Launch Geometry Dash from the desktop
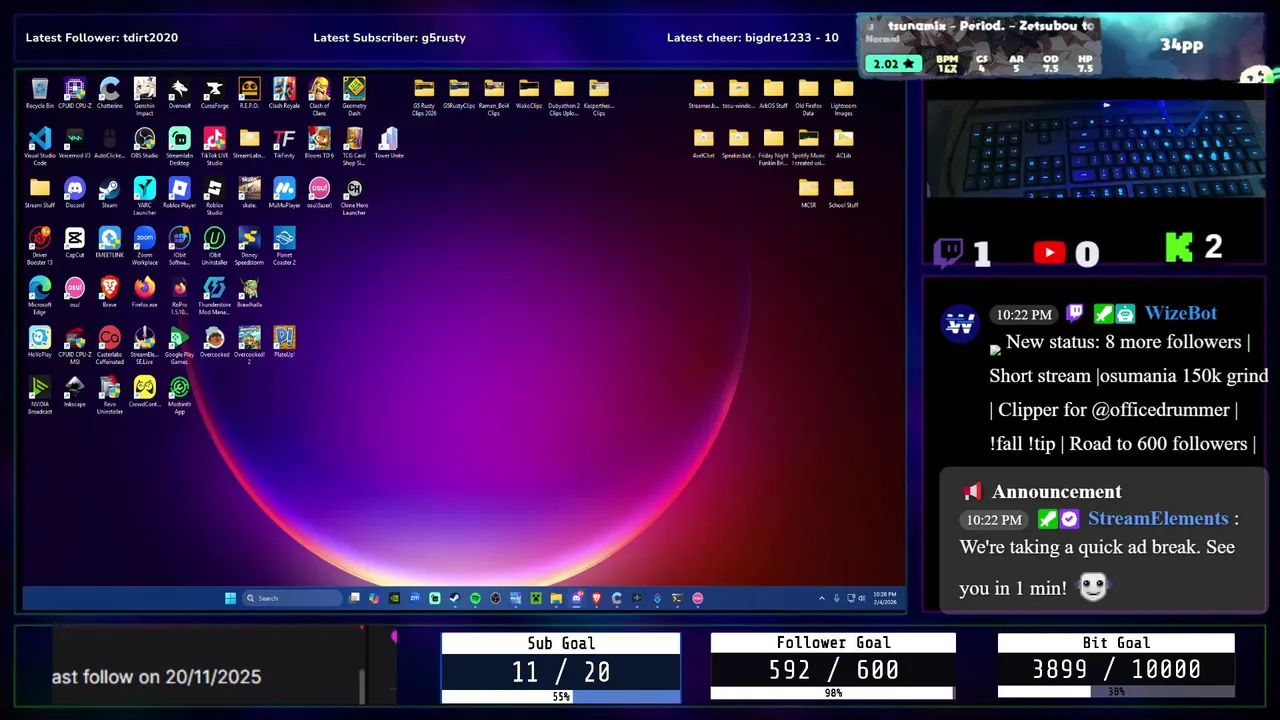 click(x=354, y=95)
